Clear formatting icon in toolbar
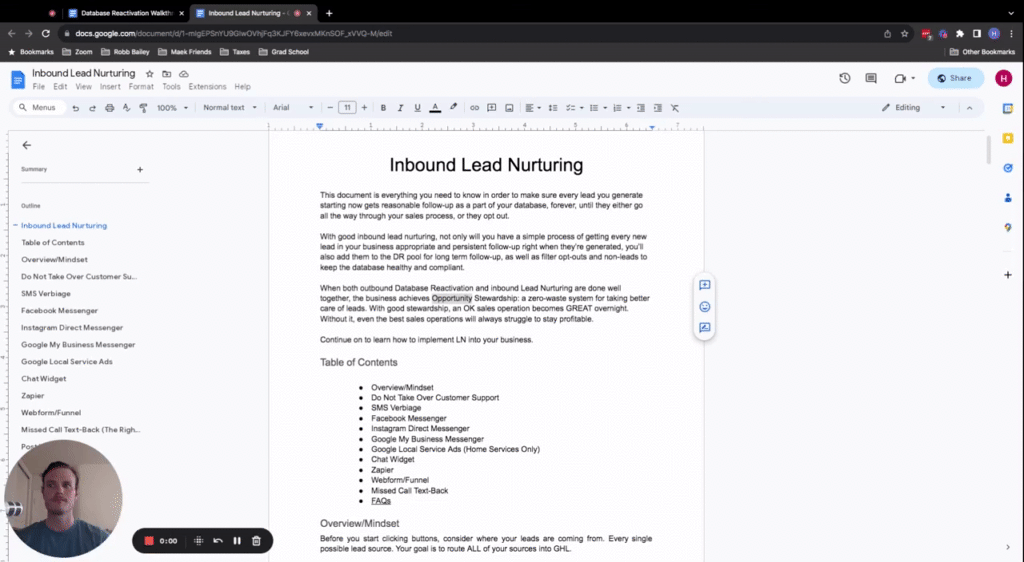Screen dimensions: 1024x562 [675, 108]
